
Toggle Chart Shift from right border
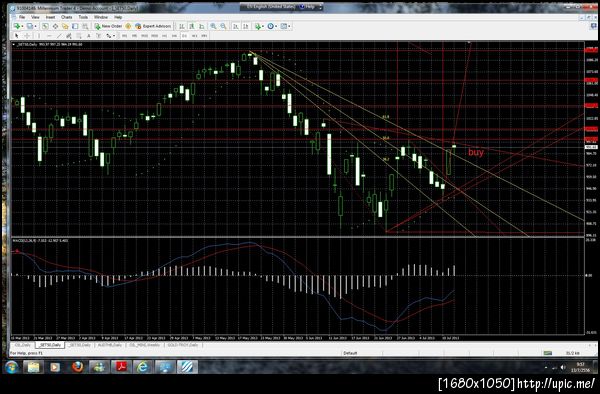246,26
